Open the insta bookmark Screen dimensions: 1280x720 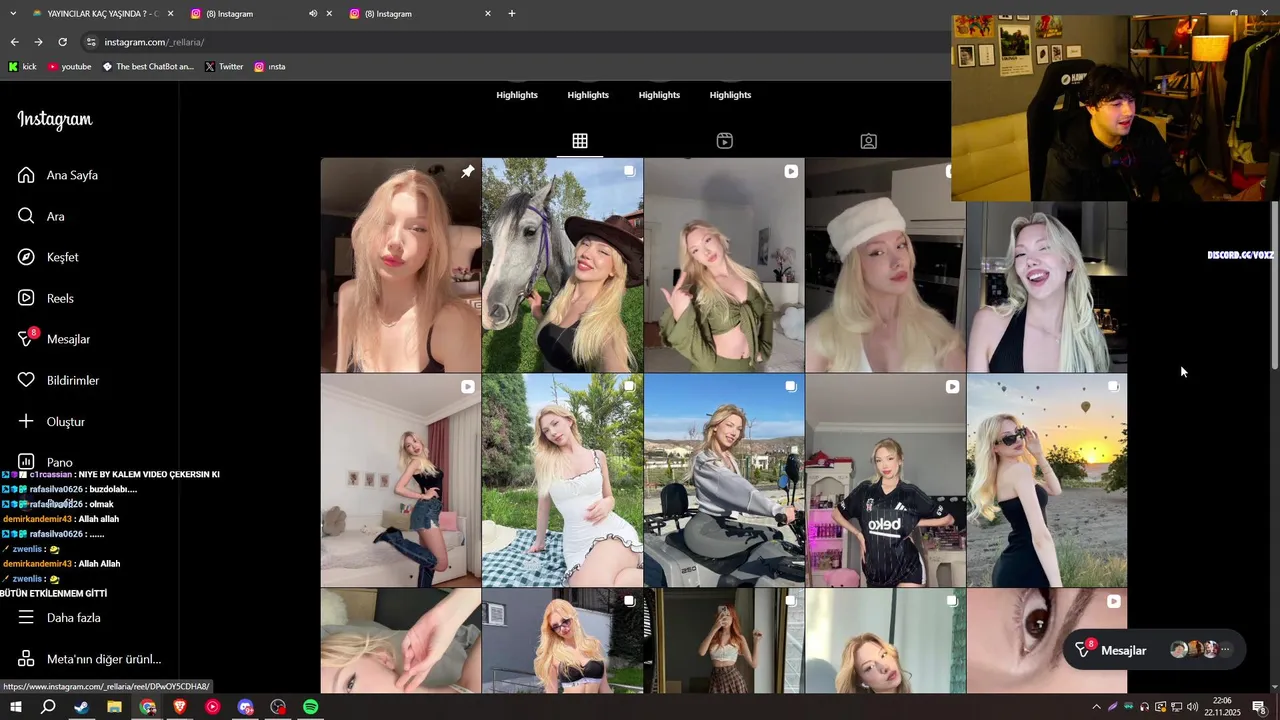(x=270, y=67)
